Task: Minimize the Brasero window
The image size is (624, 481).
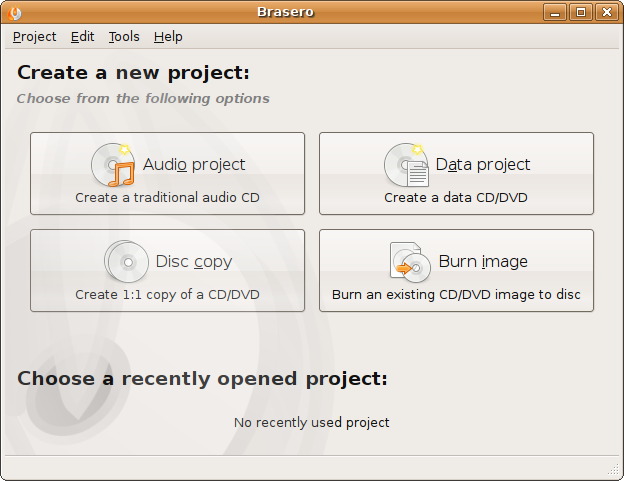Action: point(557,12)
